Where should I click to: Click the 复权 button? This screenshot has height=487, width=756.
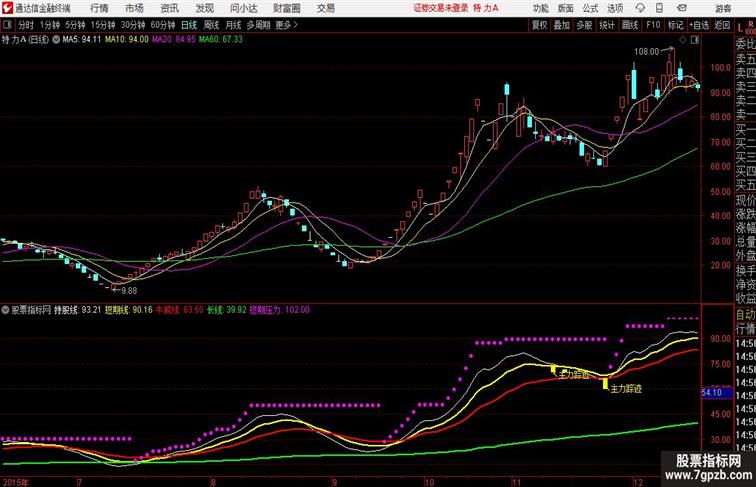pos(540,25)
